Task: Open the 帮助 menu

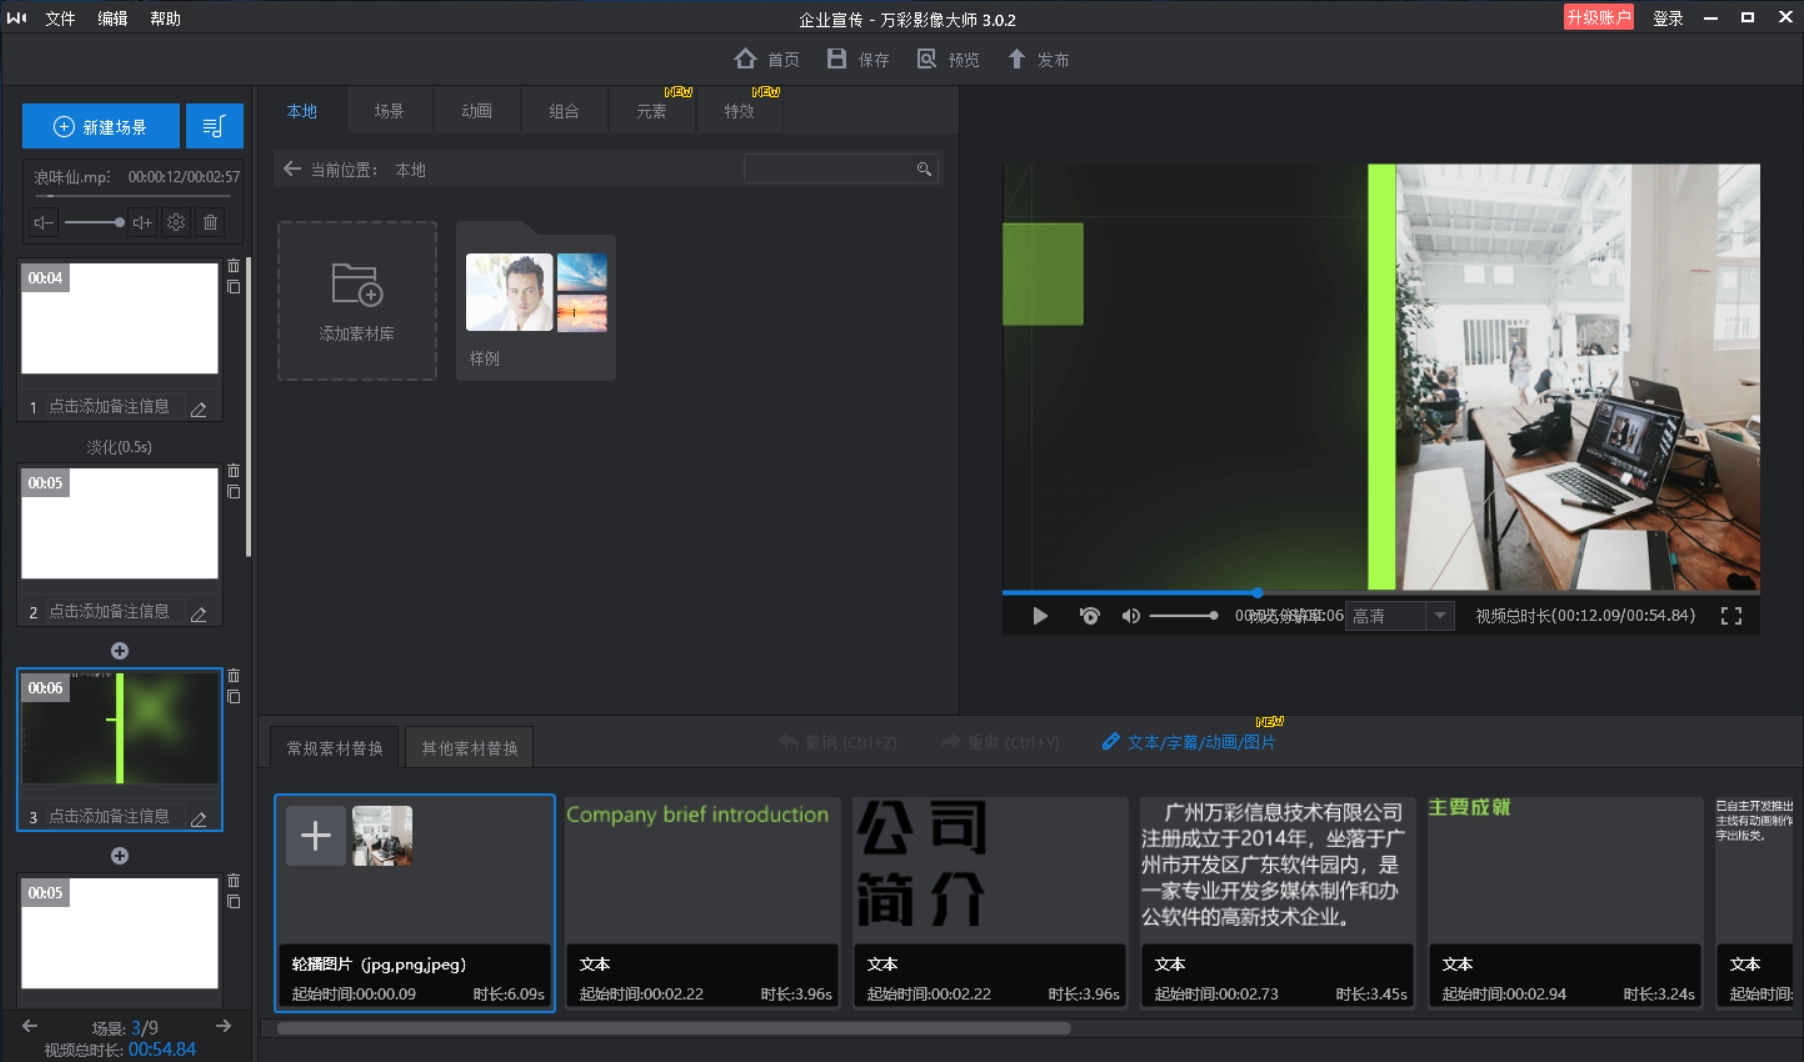Action: pos(165,18)
